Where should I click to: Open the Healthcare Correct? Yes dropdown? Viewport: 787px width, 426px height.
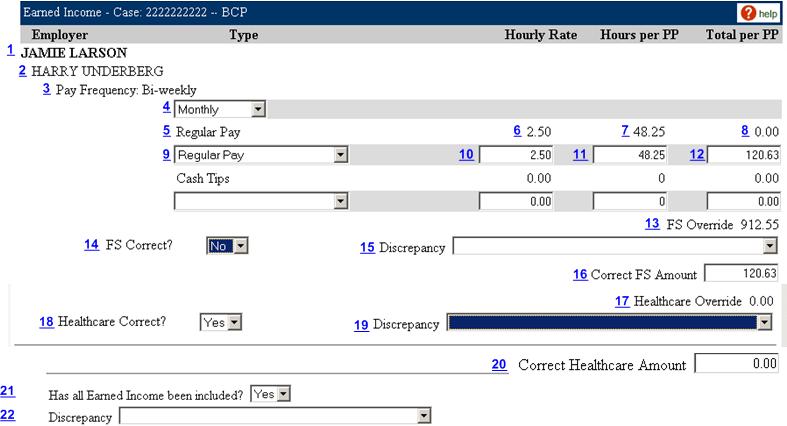click(x=223, y=322)
